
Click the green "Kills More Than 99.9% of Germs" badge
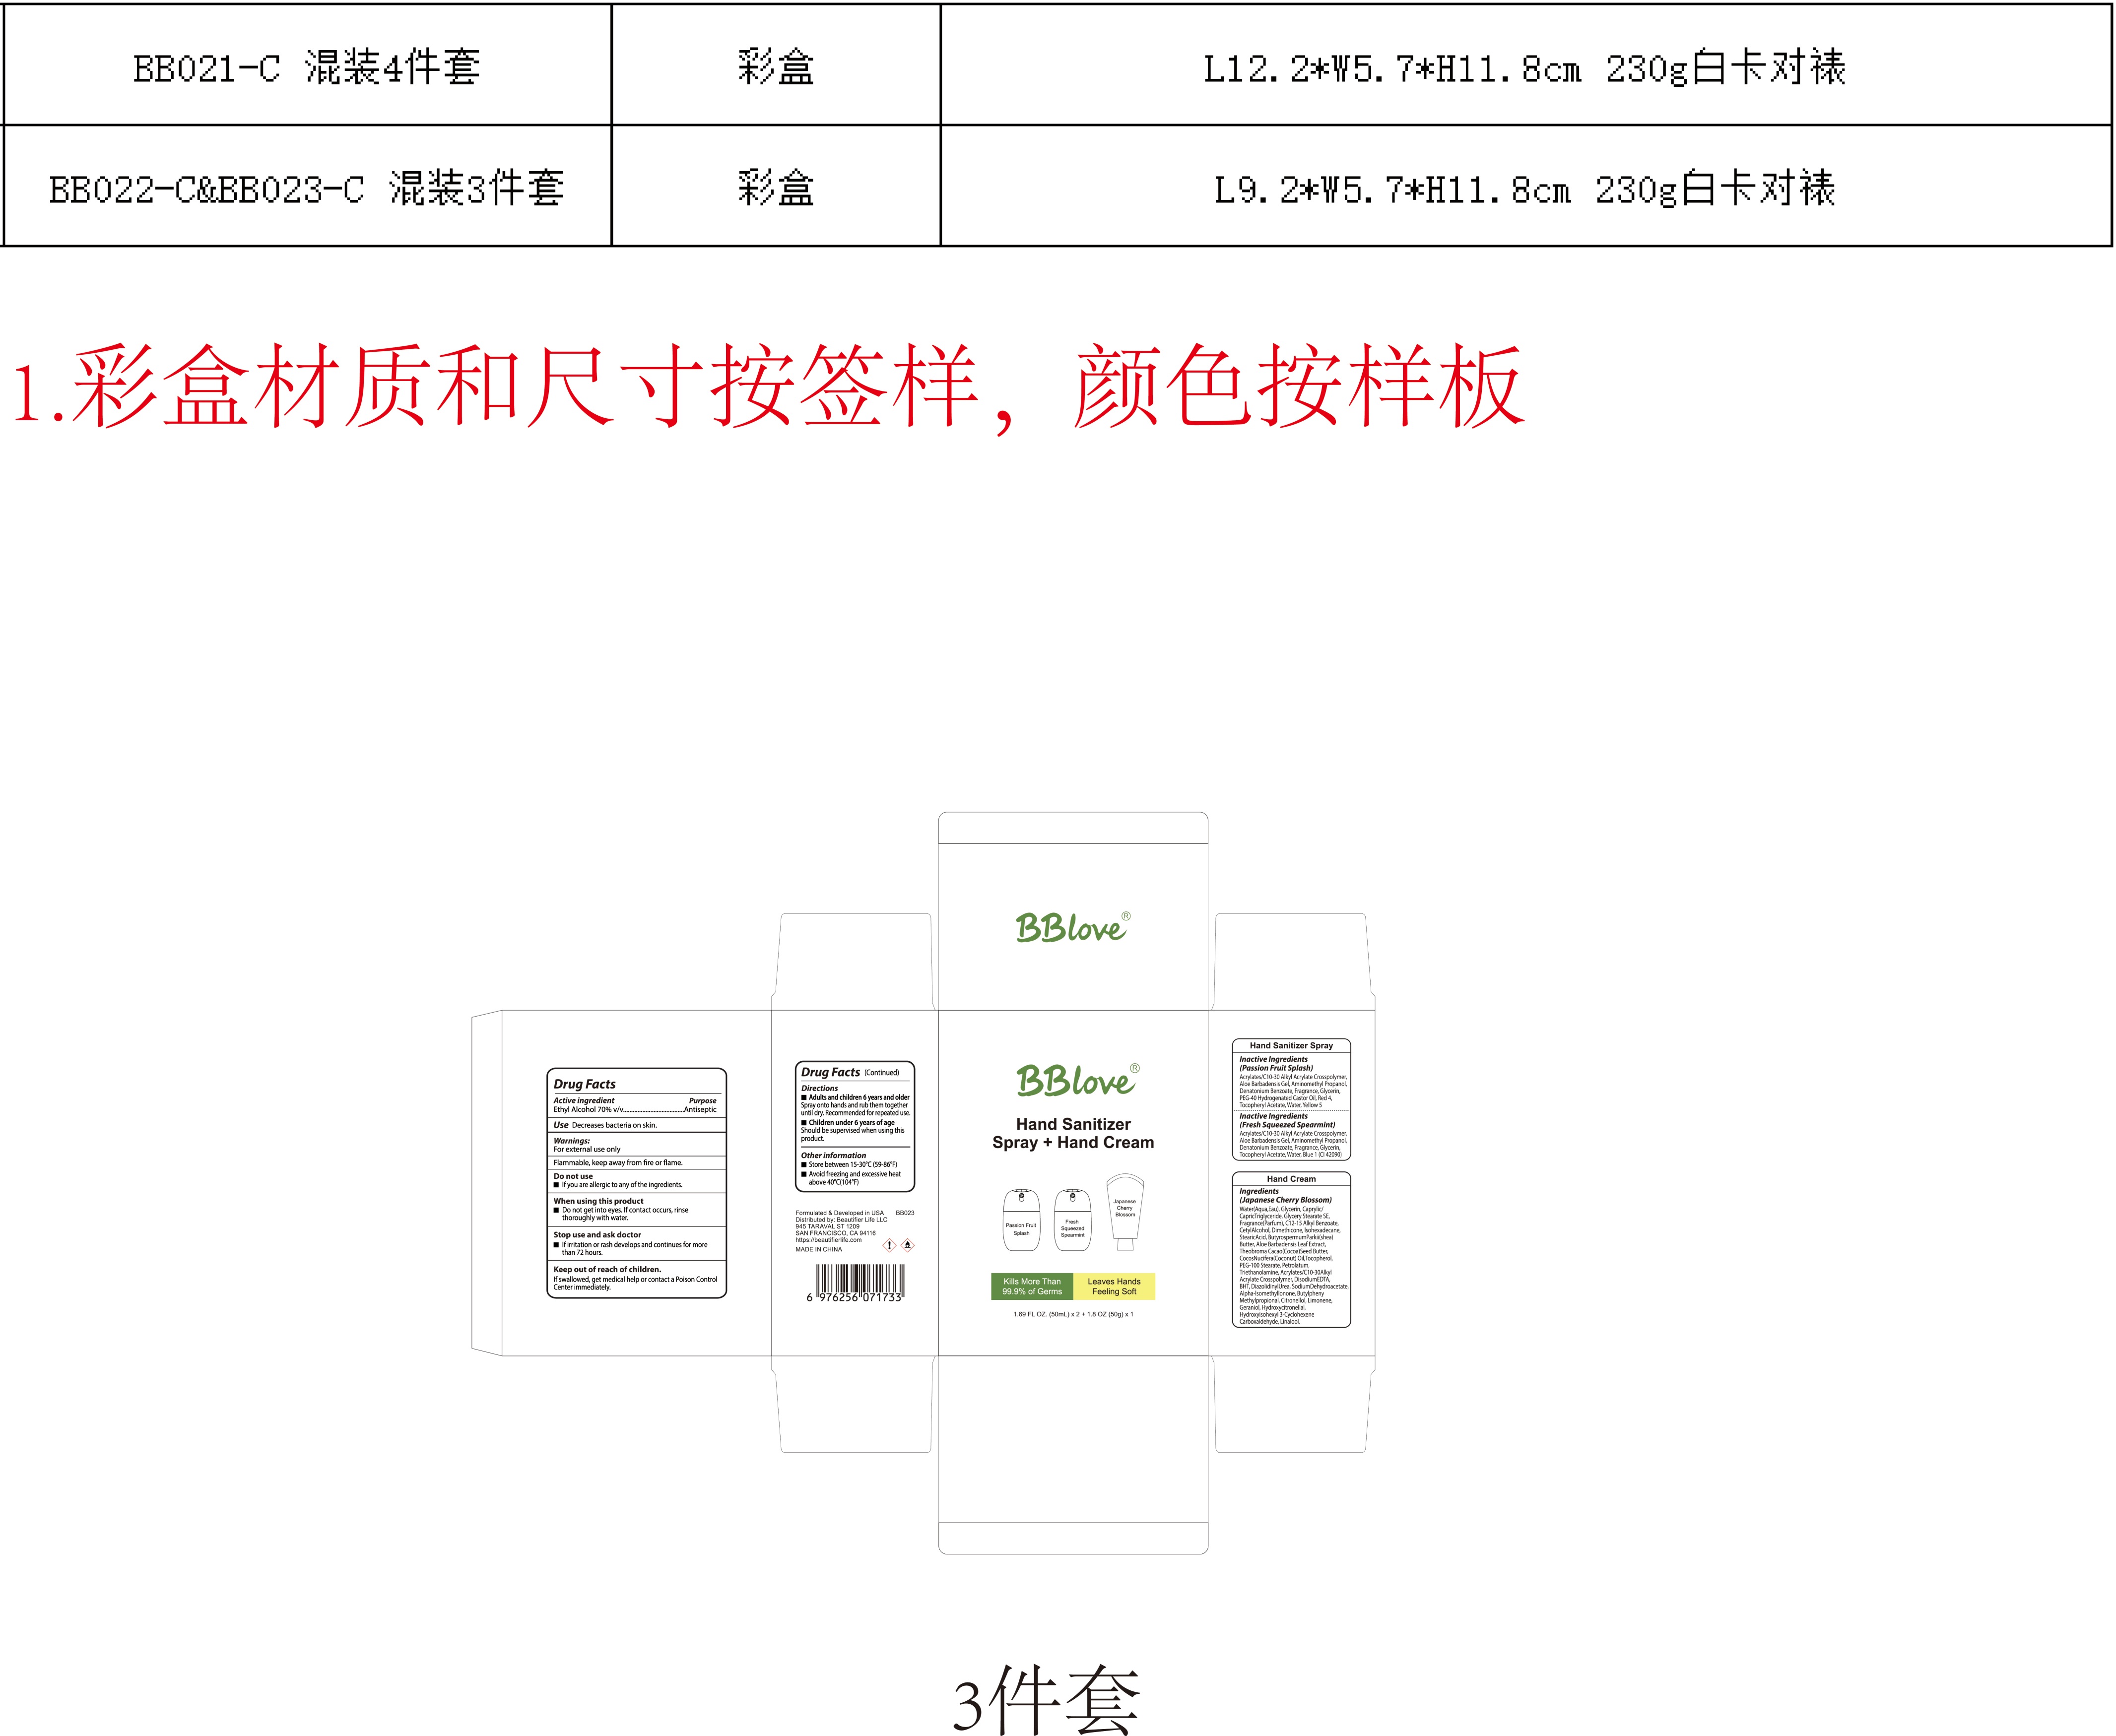(1032, 1286)
